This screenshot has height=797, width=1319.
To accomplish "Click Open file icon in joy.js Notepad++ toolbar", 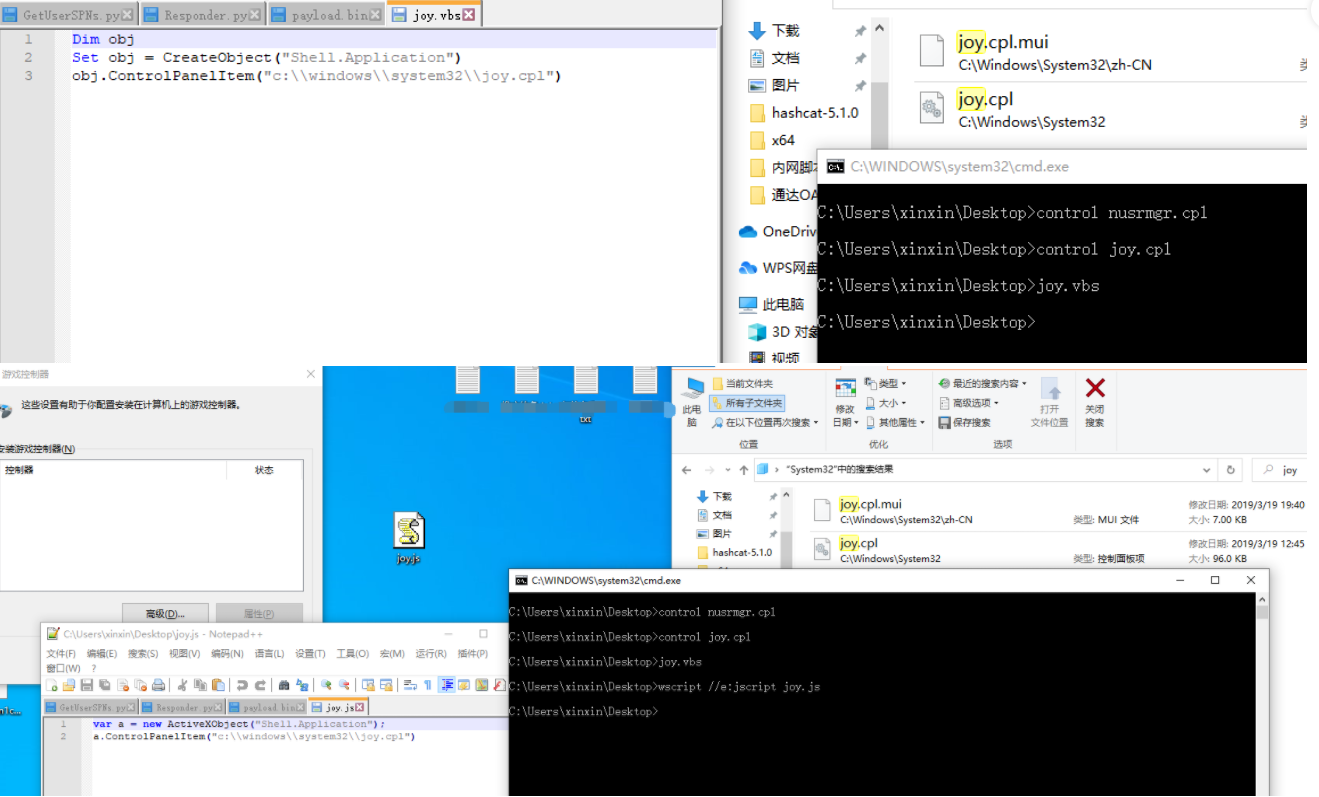I will click(x=69, y=685).
